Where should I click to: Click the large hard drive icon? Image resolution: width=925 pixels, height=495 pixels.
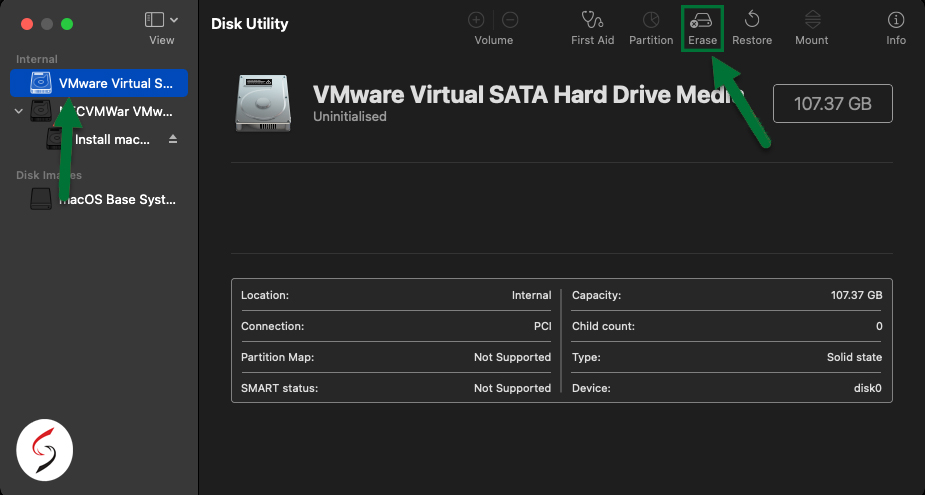coord(263,103)
